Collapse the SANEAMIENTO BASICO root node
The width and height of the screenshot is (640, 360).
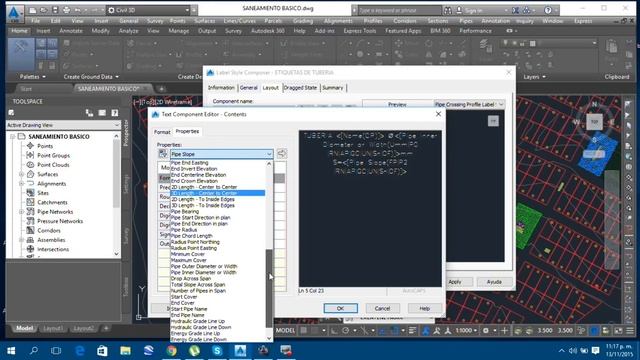point(12,136)
